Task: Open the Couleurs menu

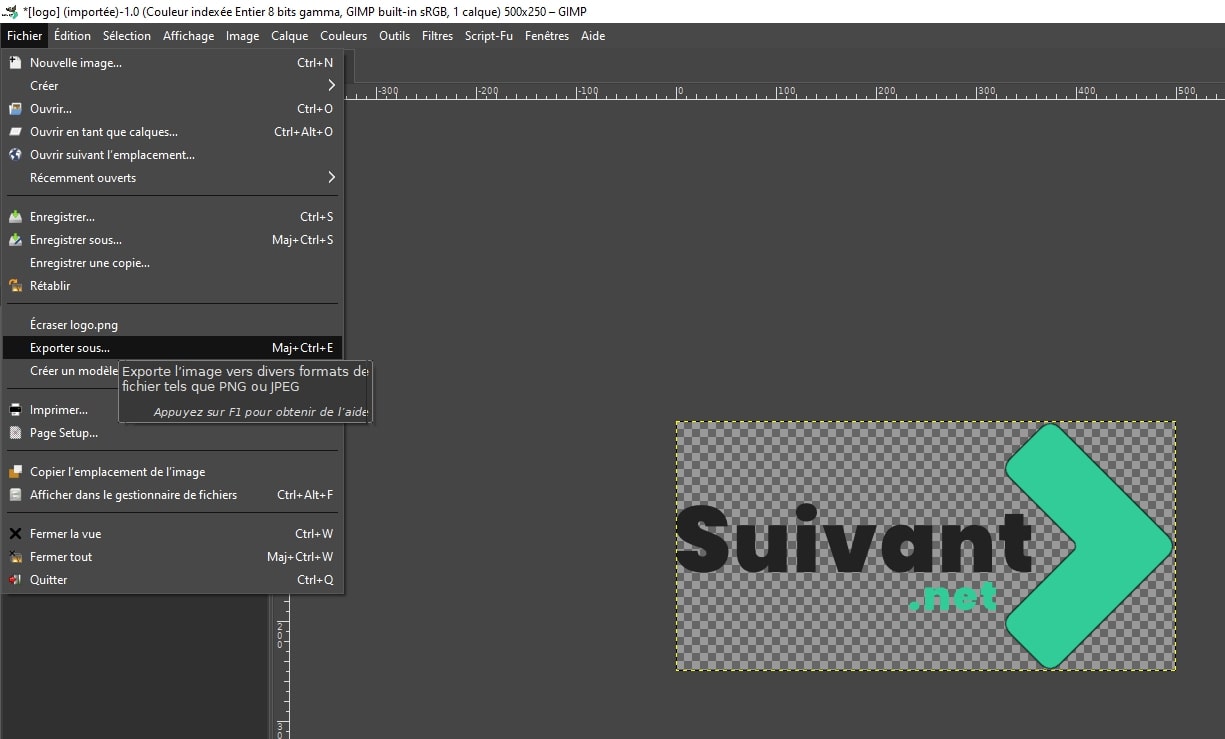Action: 343,36
